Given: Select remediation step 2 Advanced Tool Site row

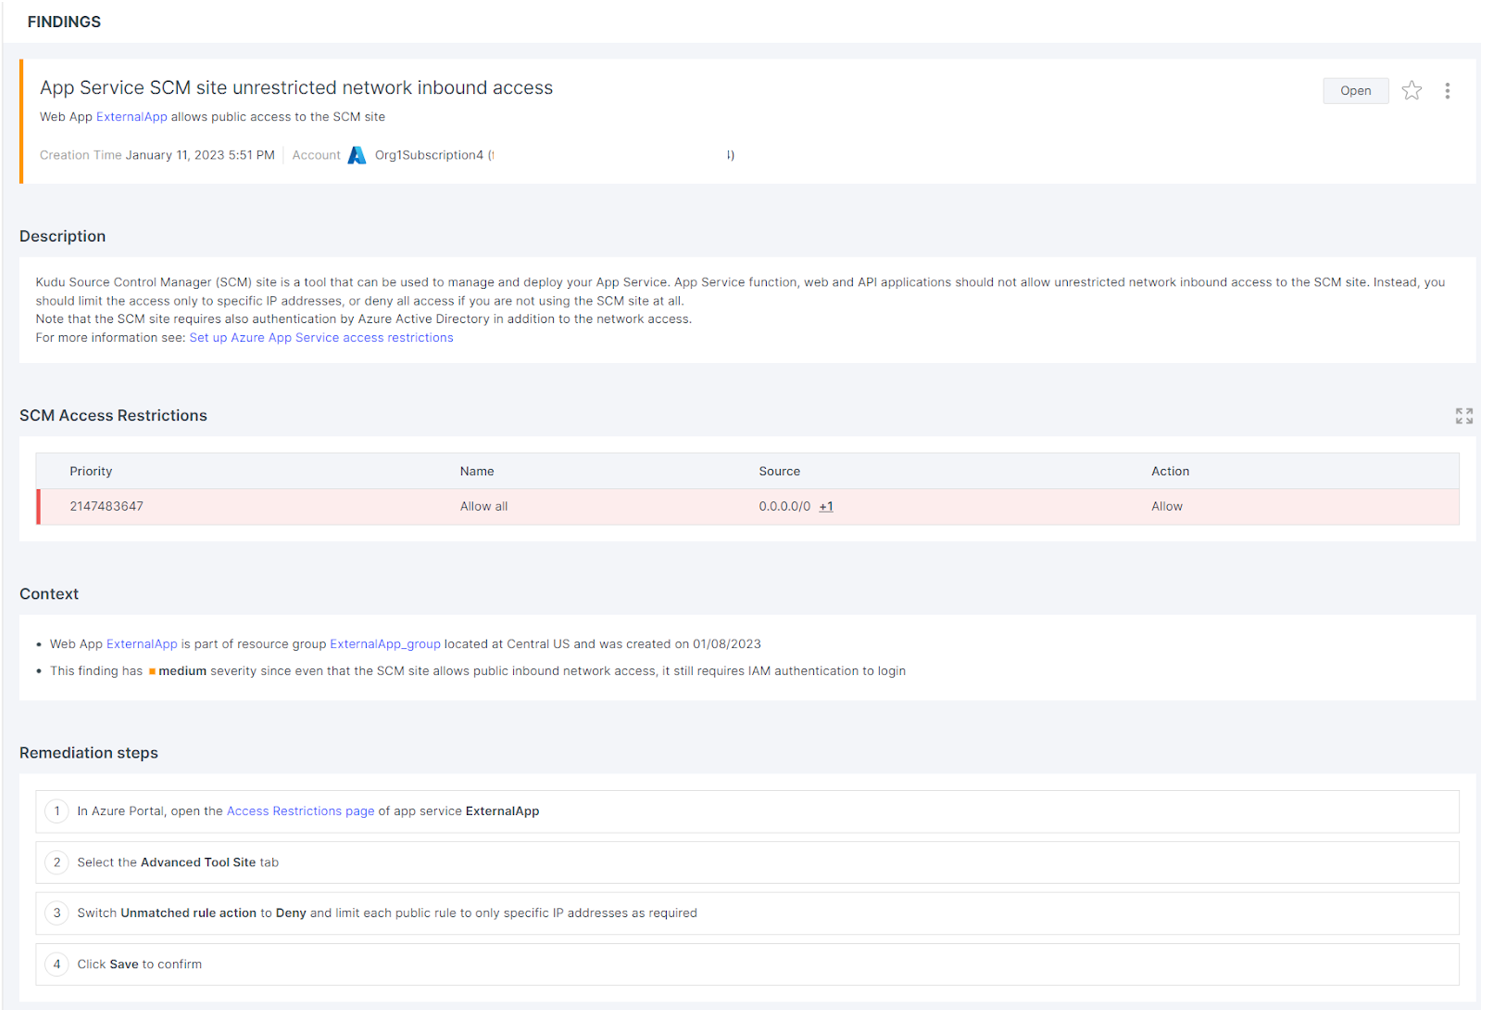Looking at the screenshot, I should pos(747,862).
